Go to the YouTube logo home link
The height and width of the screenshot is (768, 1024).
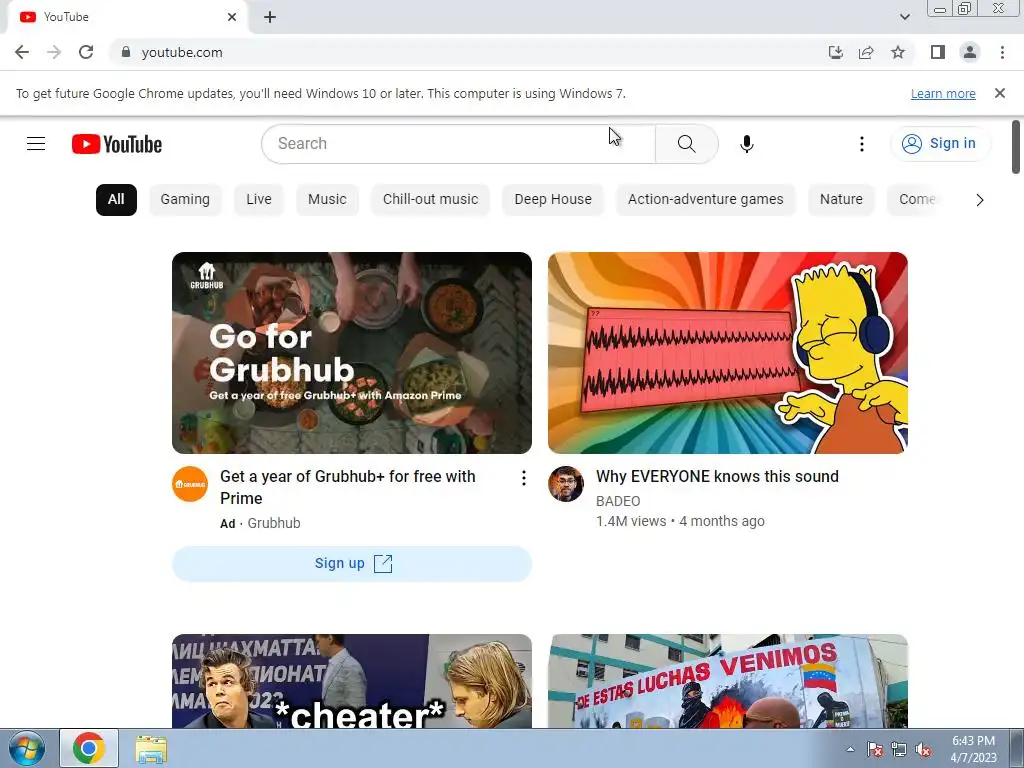pyautogui.click(x=117, y=144)
